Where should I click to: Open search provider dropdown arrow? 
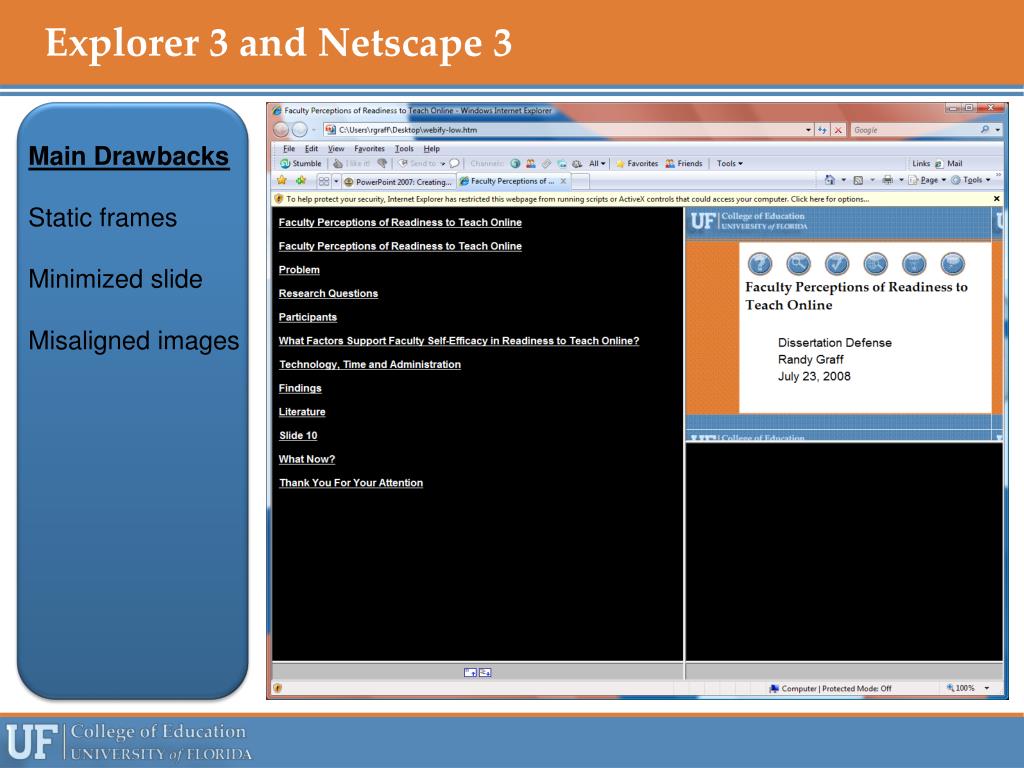(998, 130)
